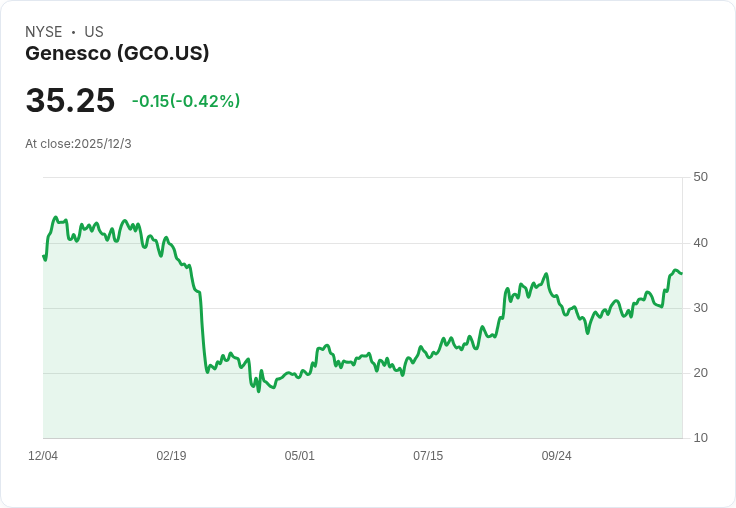Select the 02/19 date on the x-axis

171,456
